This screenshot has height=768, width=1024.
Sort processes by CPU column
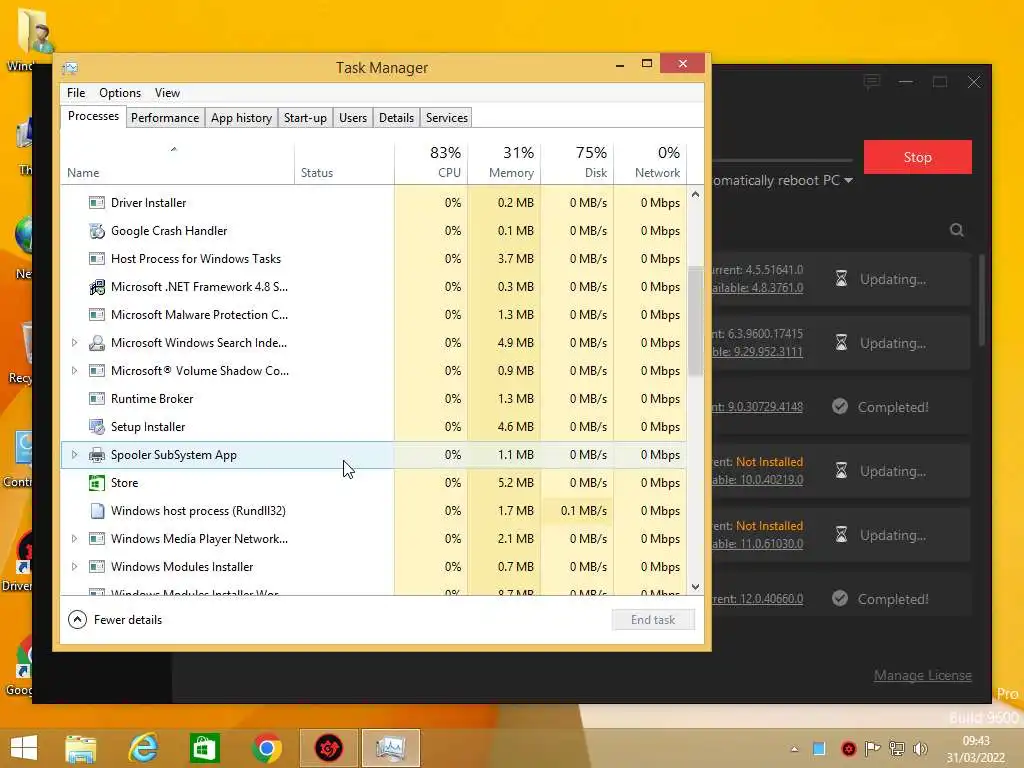tap(431, 161)
